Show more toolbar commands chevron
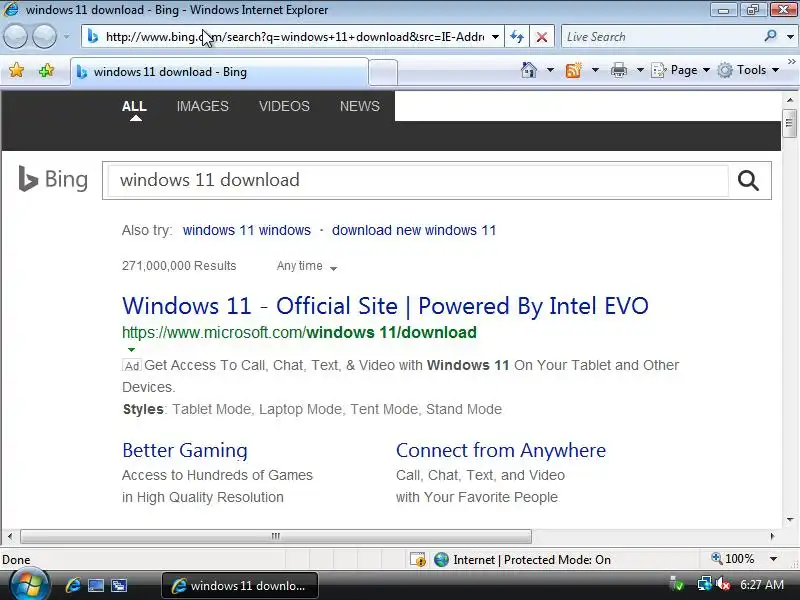 [791, 62]
